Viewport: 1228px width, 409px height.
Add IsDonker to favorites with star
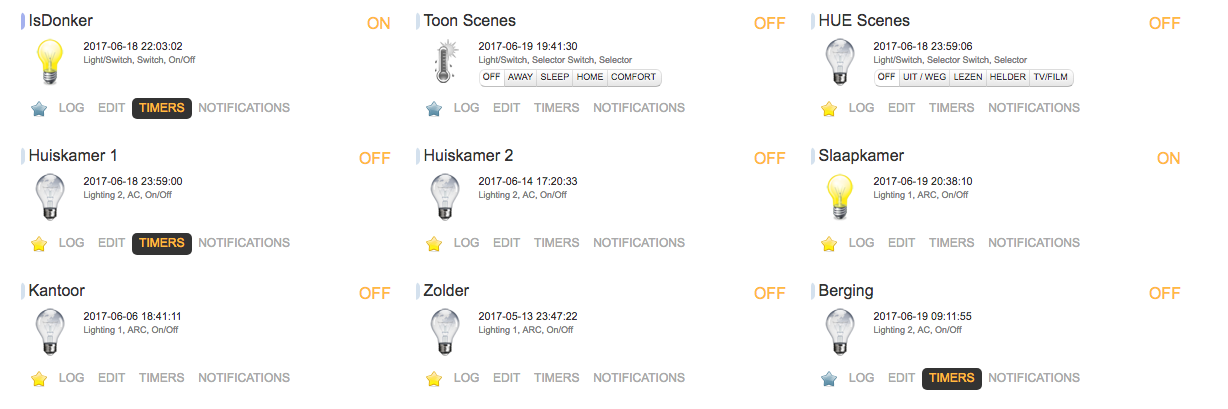(39, 108)
